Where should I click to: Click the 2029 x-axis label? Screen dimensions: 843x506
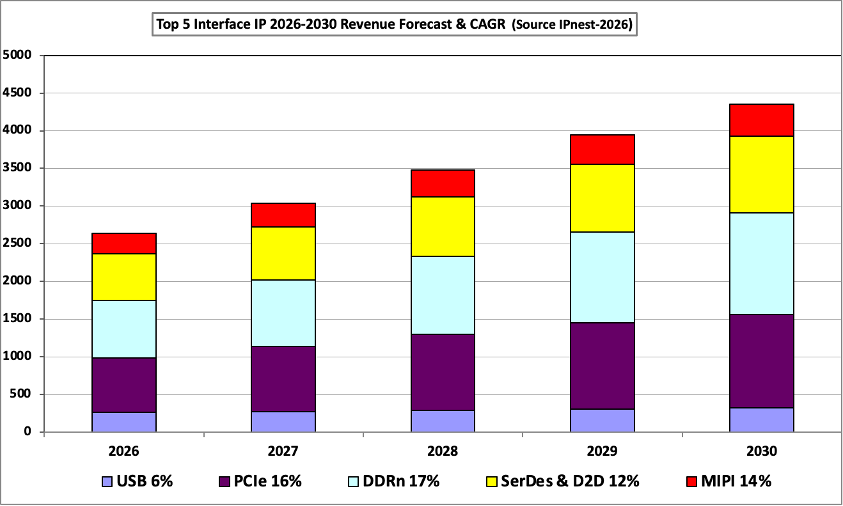tap(602, 451)
